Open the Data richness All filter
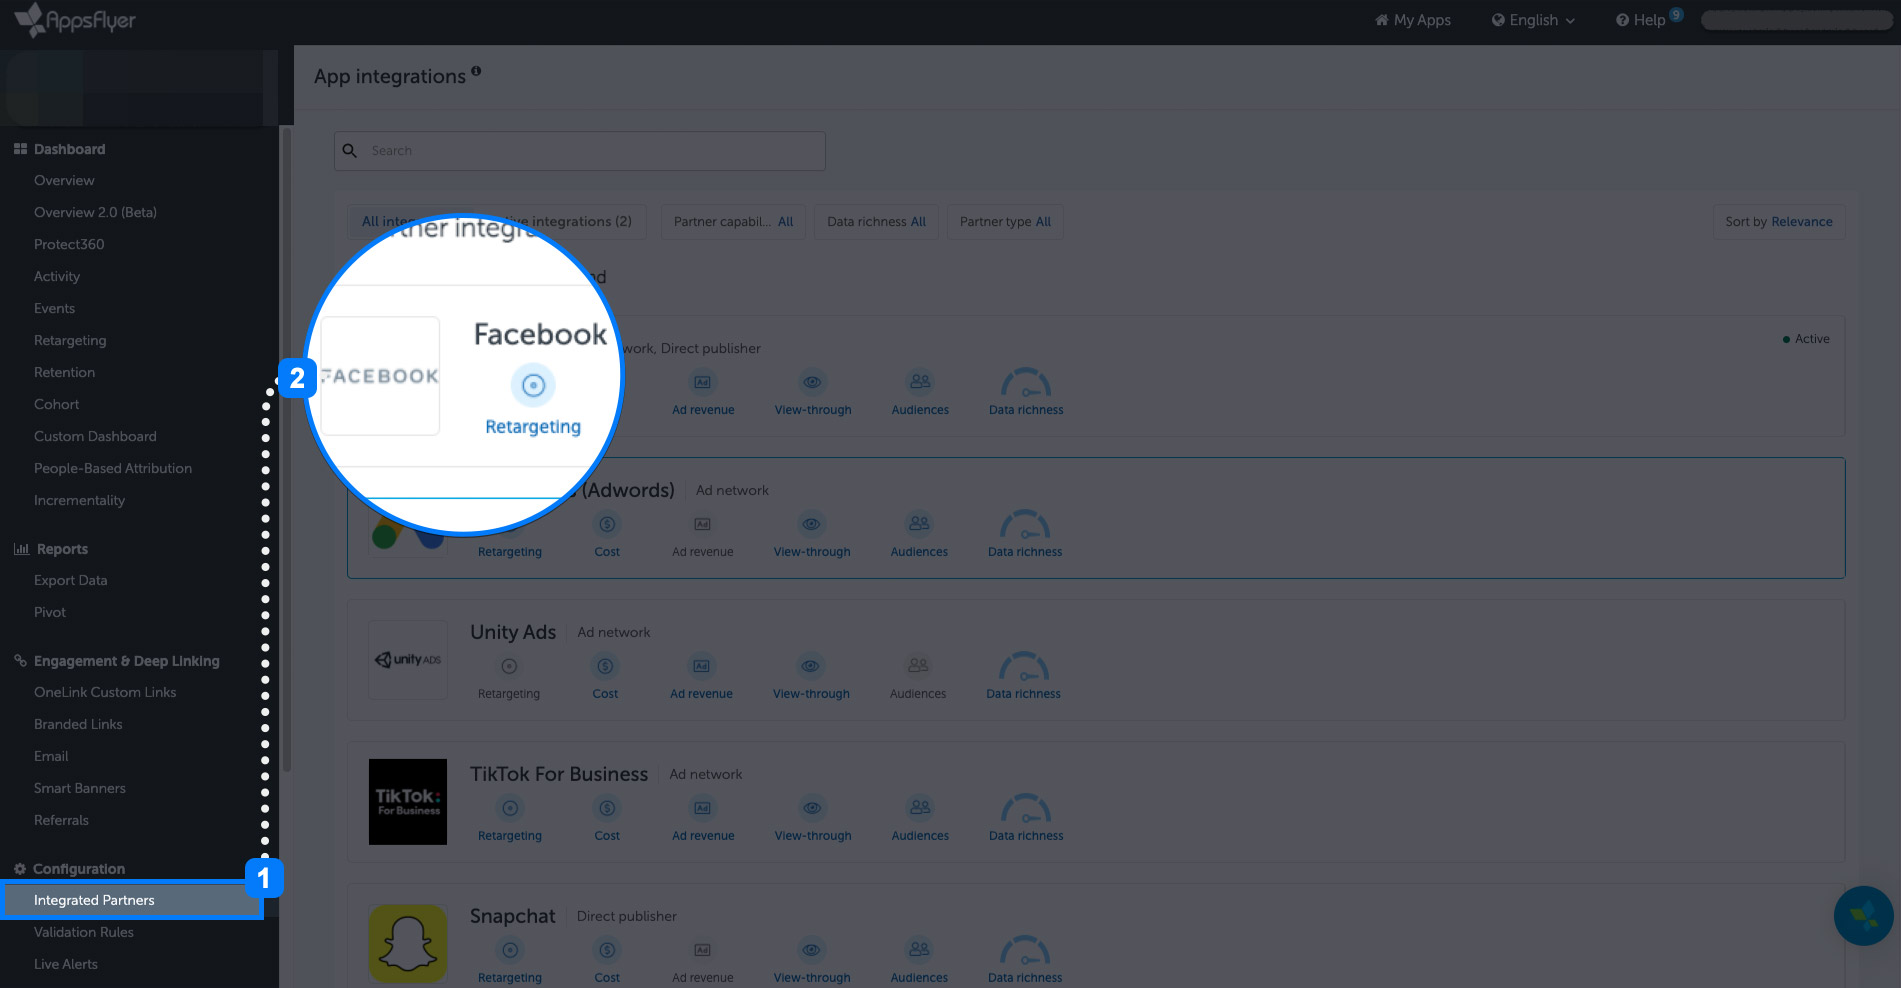 pyautogui.click(x=876, y=222)
